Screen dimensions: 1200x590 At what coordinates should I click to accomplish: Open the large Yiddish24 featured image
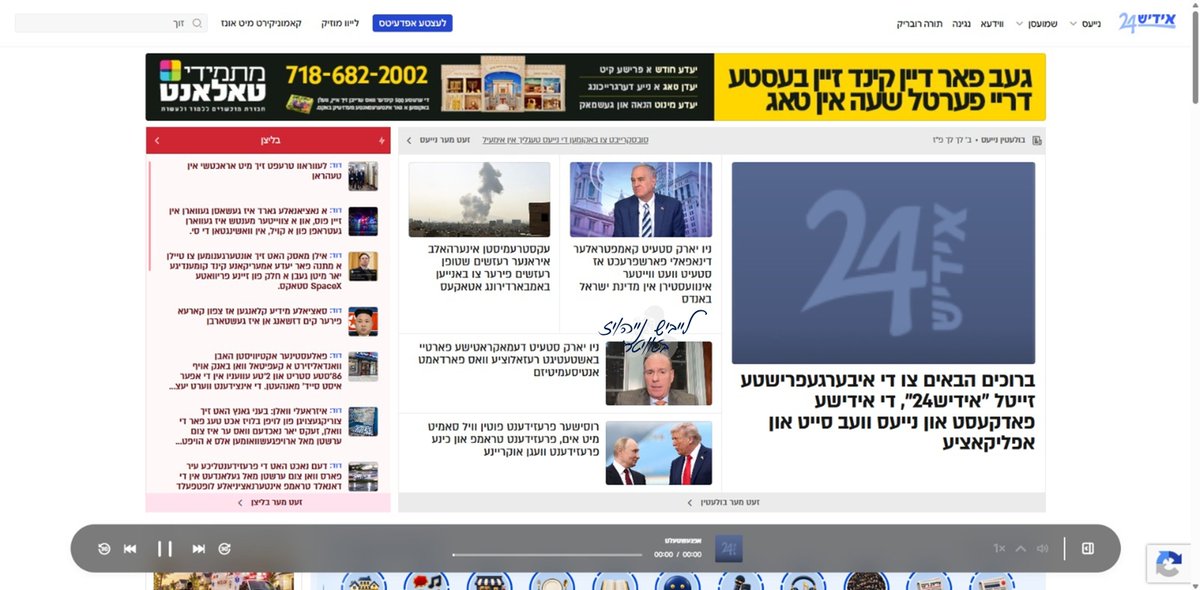point(883,263)
